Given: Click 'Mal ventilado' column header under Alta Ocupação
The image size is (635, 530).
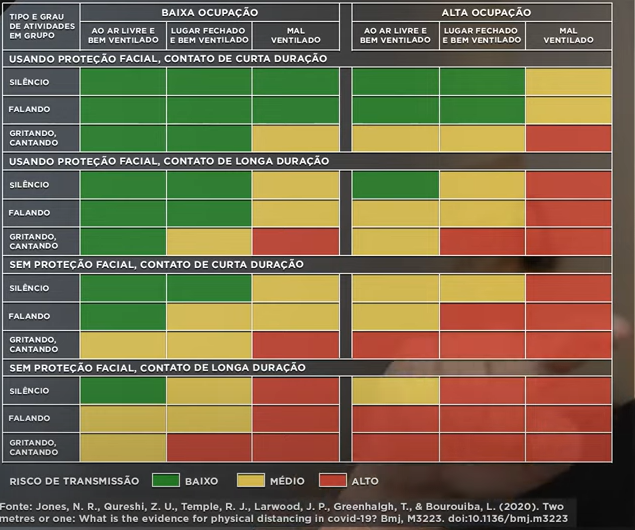Looking at the screenshot, I should click(x=567, y=36).
